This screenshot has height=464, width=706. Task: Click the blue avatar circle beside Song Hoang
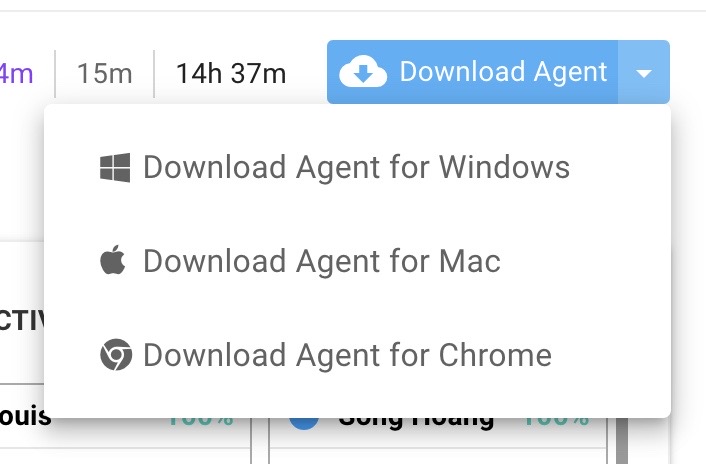coord(304,424)
